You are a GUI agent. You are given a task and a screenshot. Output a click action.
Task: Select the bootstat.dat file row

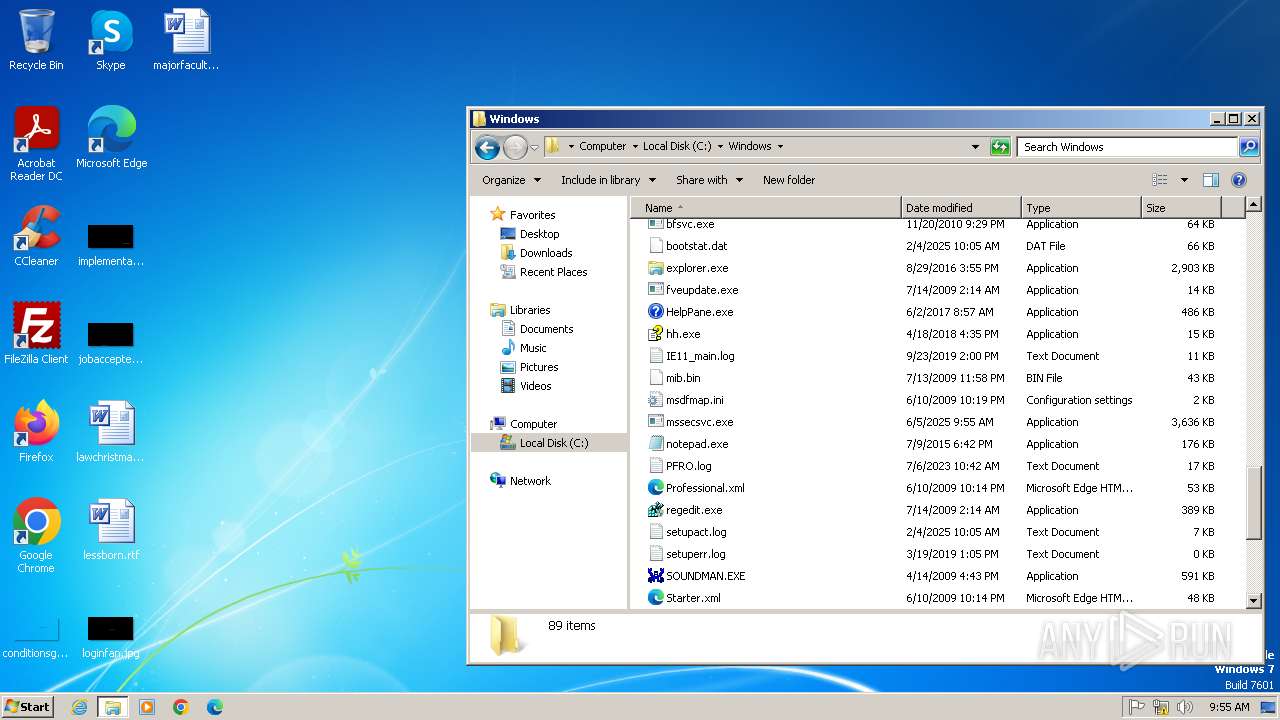[x=938, y=246]
